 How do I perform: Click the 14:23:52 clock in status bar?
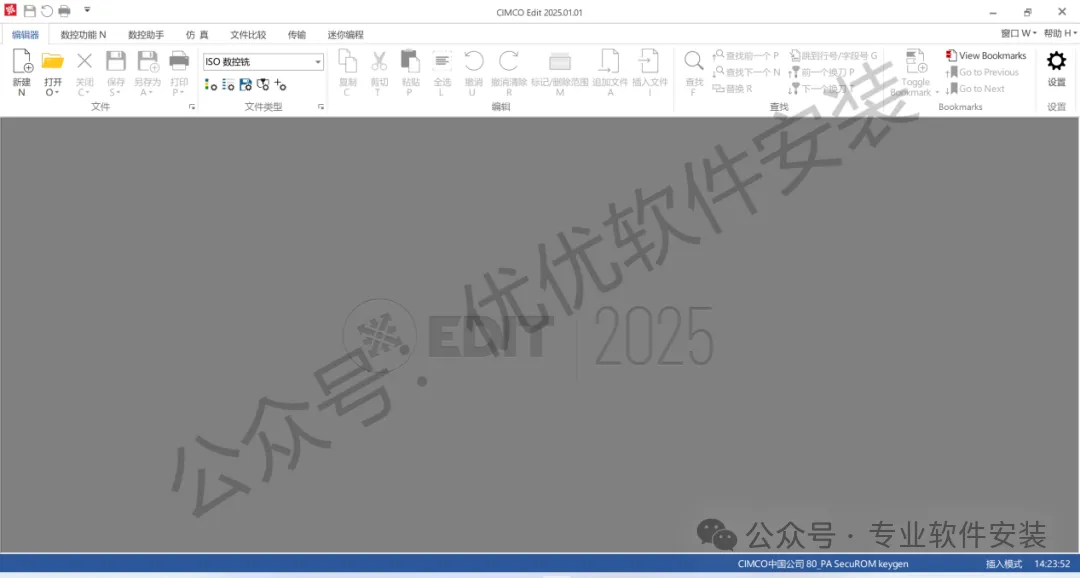pyautogui.click(x=1052, y=564)
